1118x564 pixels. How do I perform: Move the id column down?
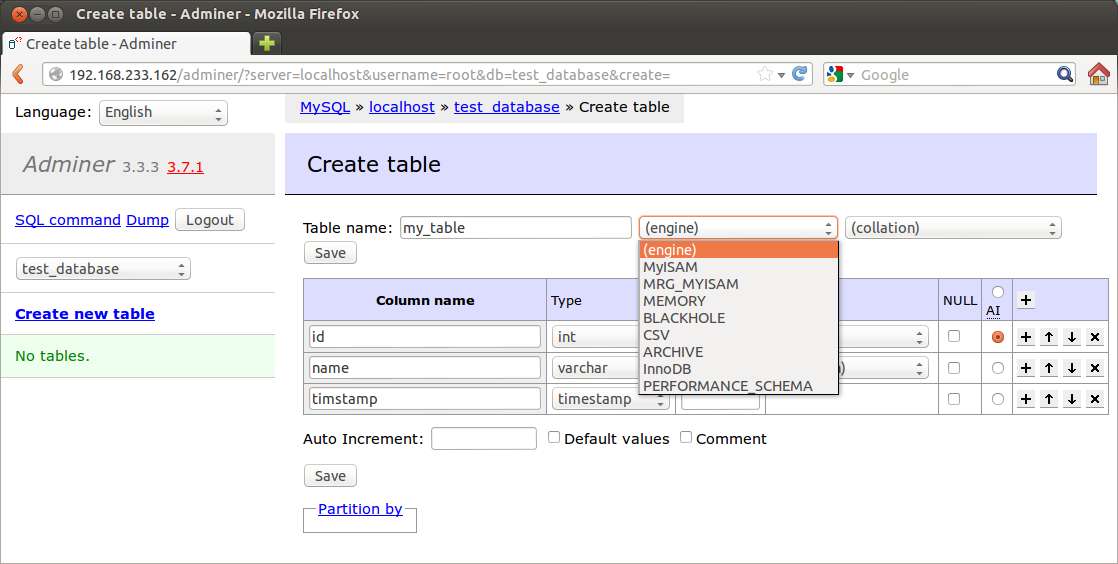[1072, 337]
